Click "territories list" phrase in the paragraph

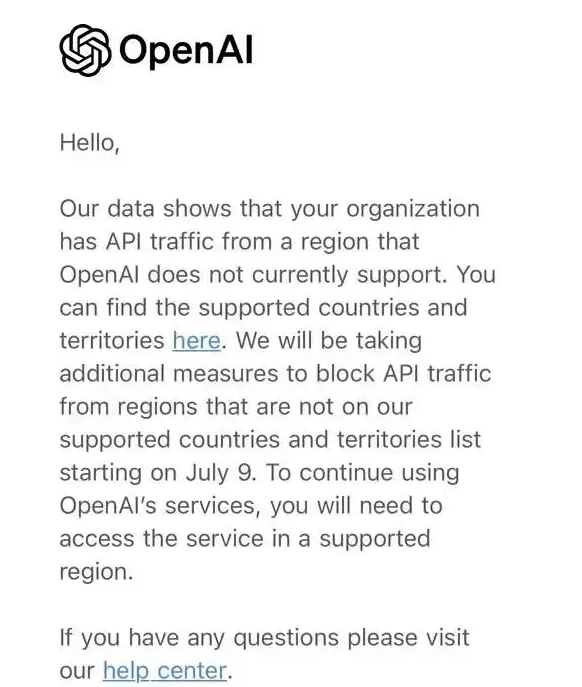(x=408, y=440)
